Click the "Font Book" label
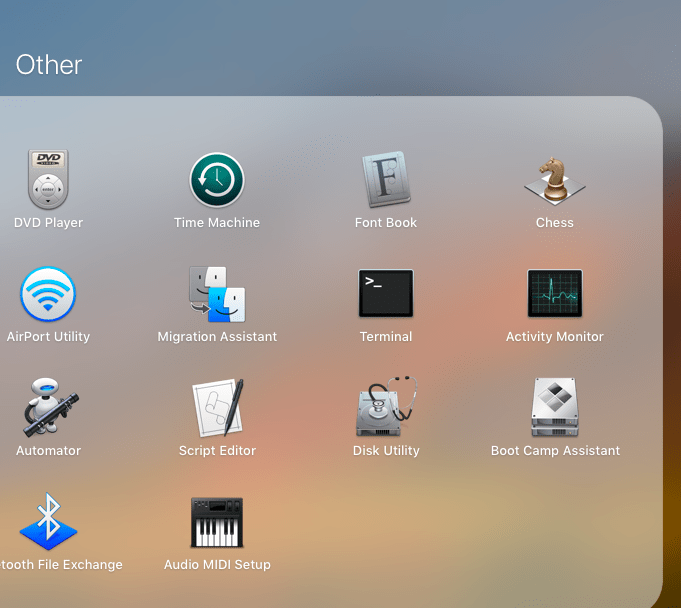The height and width of the screenshot is (608, 681). click(x=386, y=222)
